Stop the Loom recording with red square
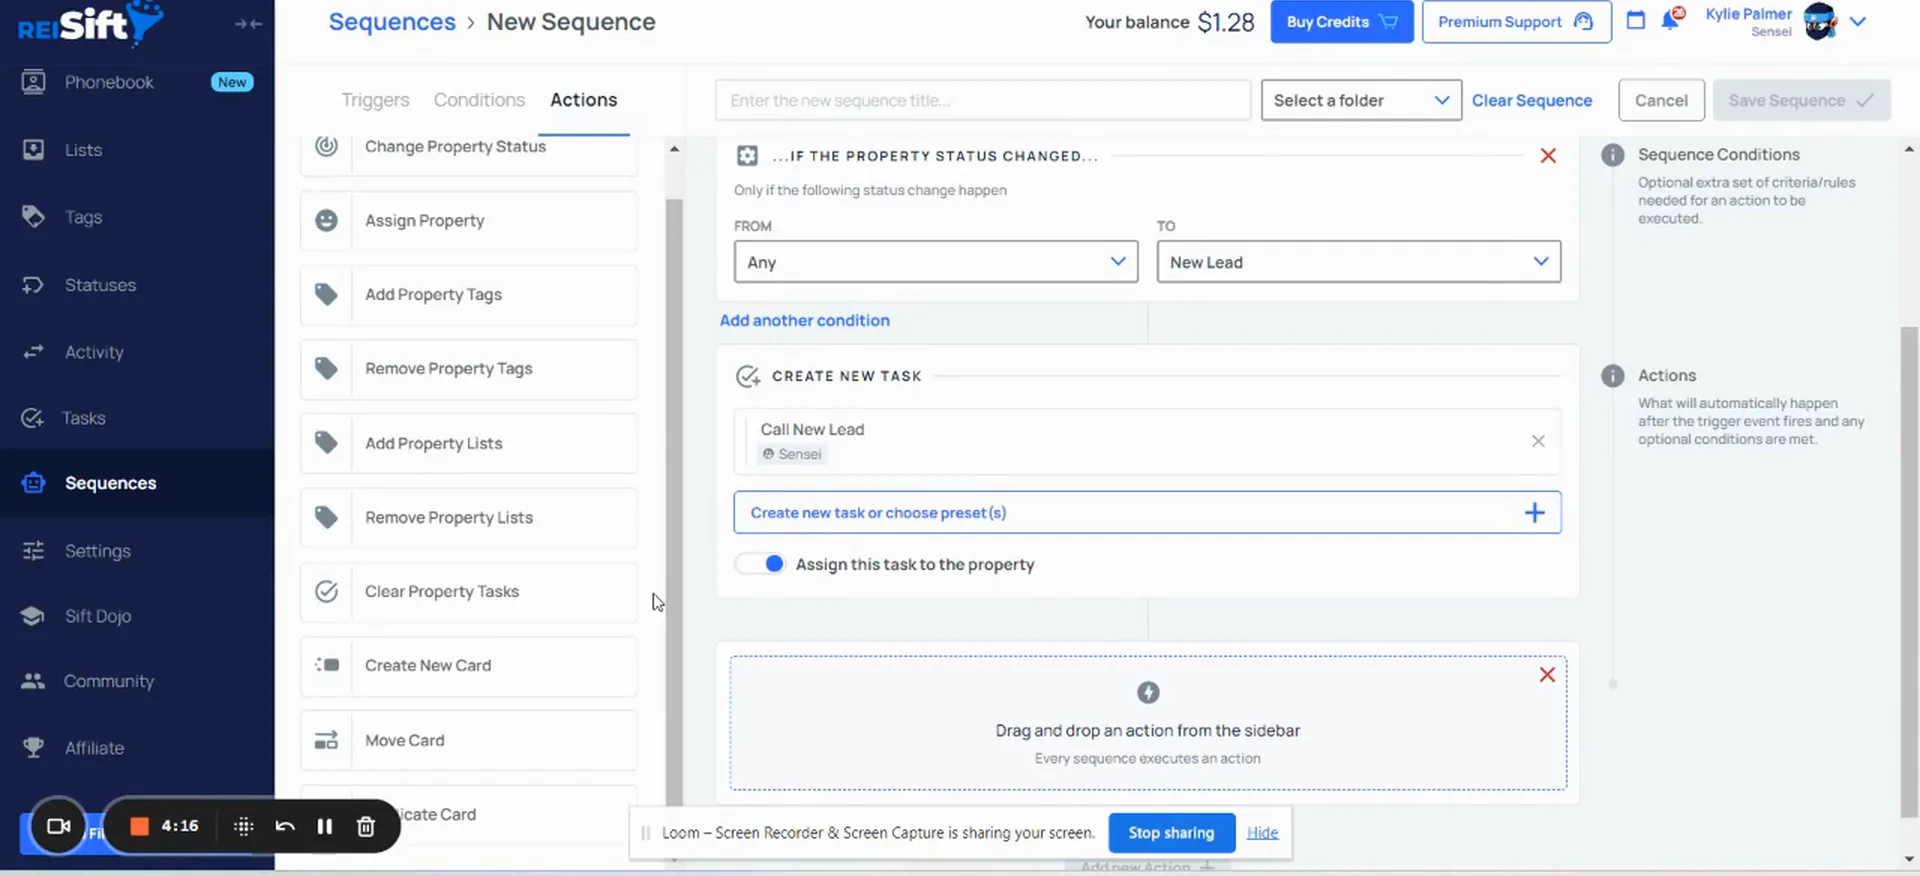The width and height of the screenshot is (1920, 876). tap(139, 826)
